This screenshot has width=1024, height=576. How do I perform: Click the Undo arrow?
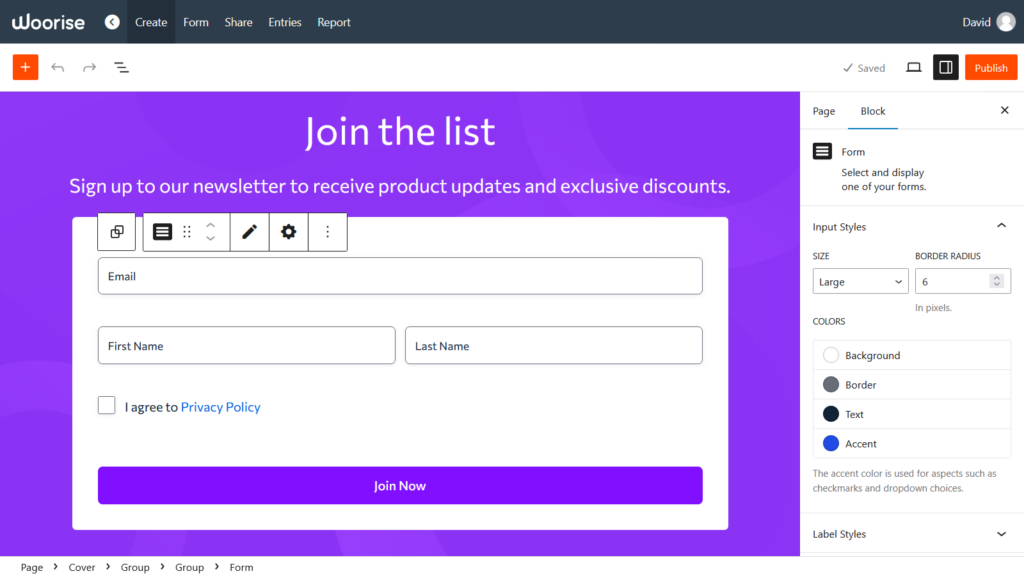[x=57, y=67]
